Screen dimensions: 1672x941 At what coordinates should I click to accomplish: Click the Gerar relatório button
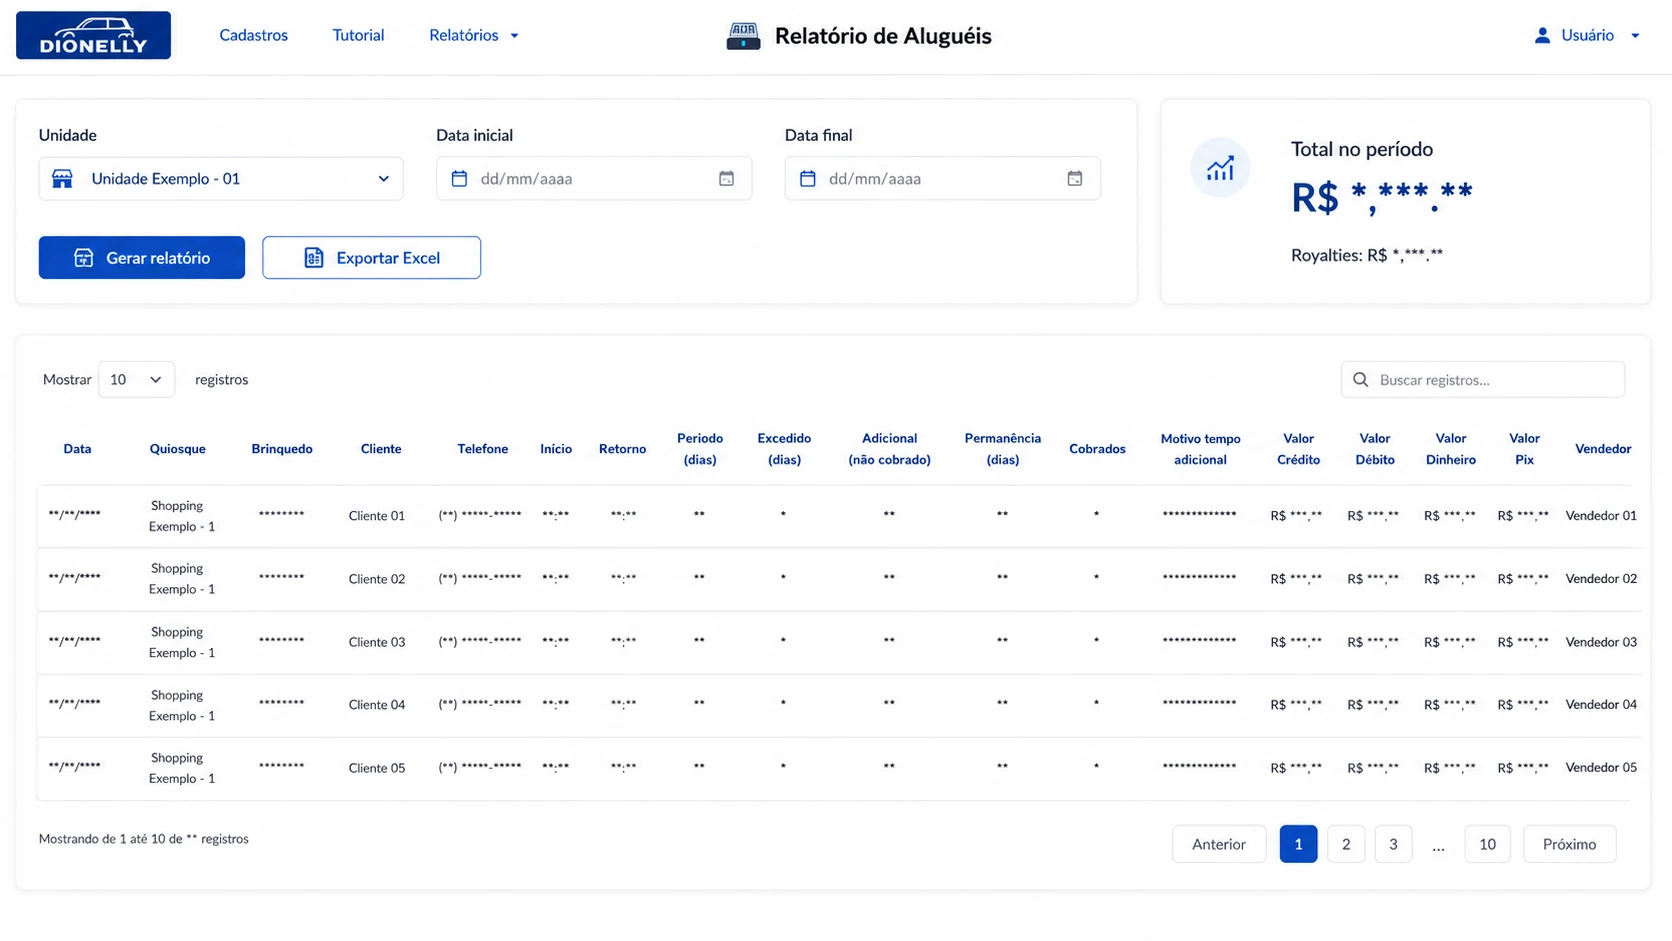(x=142, y=257)
